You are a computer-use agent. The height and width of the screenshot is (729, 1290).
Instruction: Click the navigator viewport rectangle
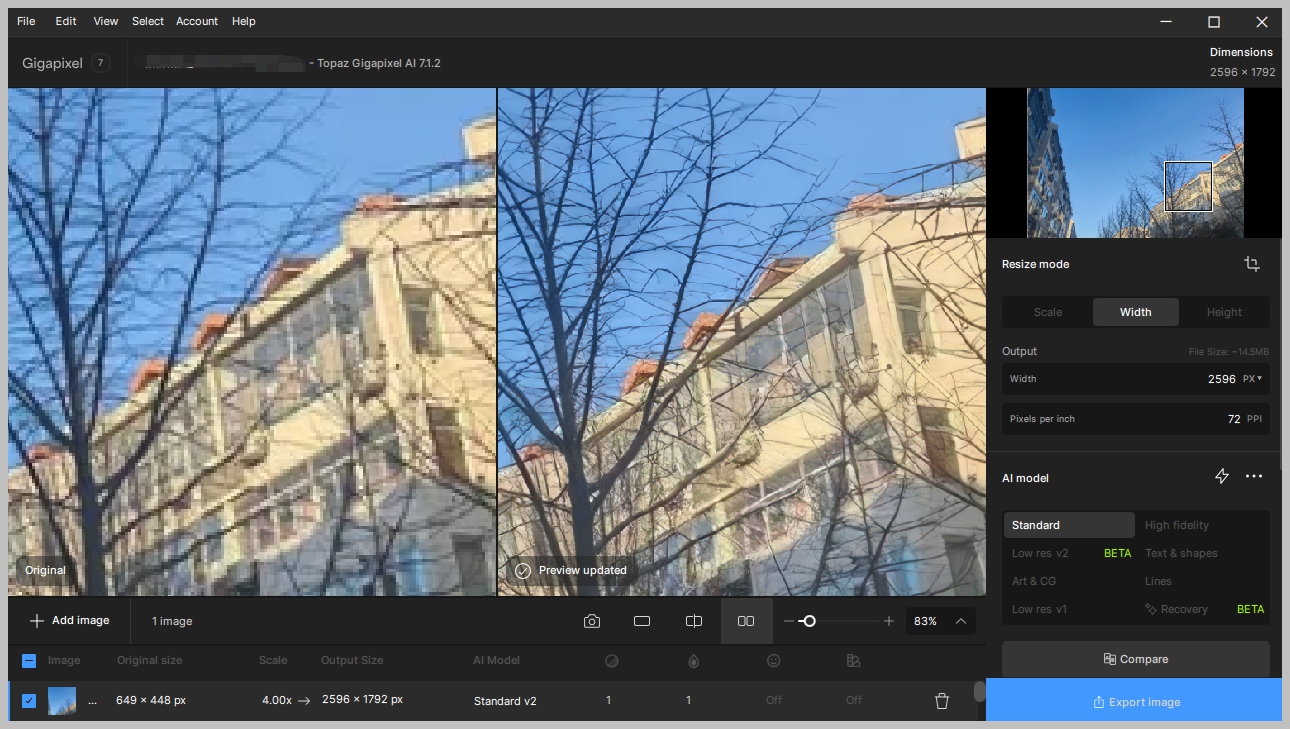click(x=1188, y=186)
